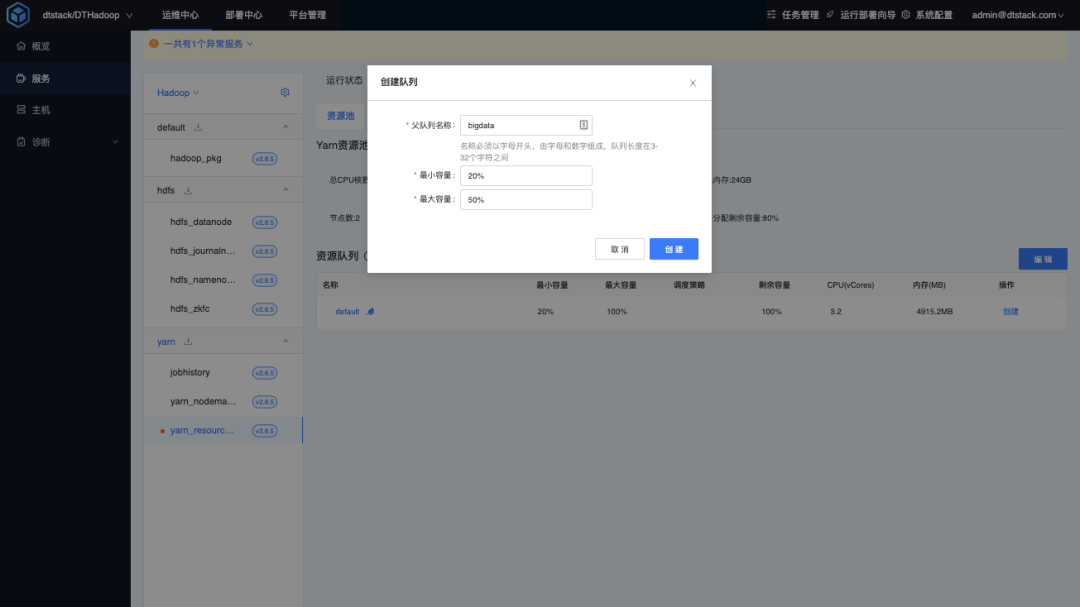Expand the admin@dtstack.com account menu
1080x607 pixels.
(x=1019, y=15)
